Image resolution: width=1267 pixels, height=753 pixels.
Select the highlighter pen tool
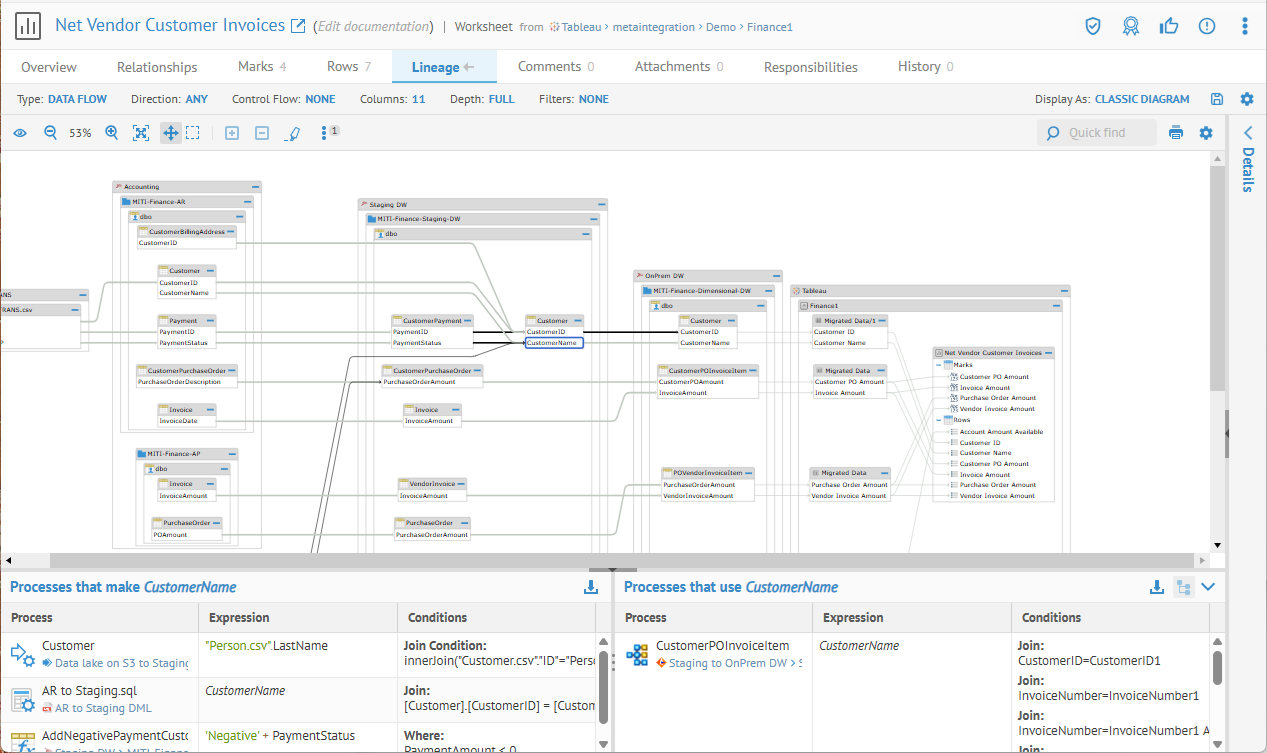click(292, 133)
